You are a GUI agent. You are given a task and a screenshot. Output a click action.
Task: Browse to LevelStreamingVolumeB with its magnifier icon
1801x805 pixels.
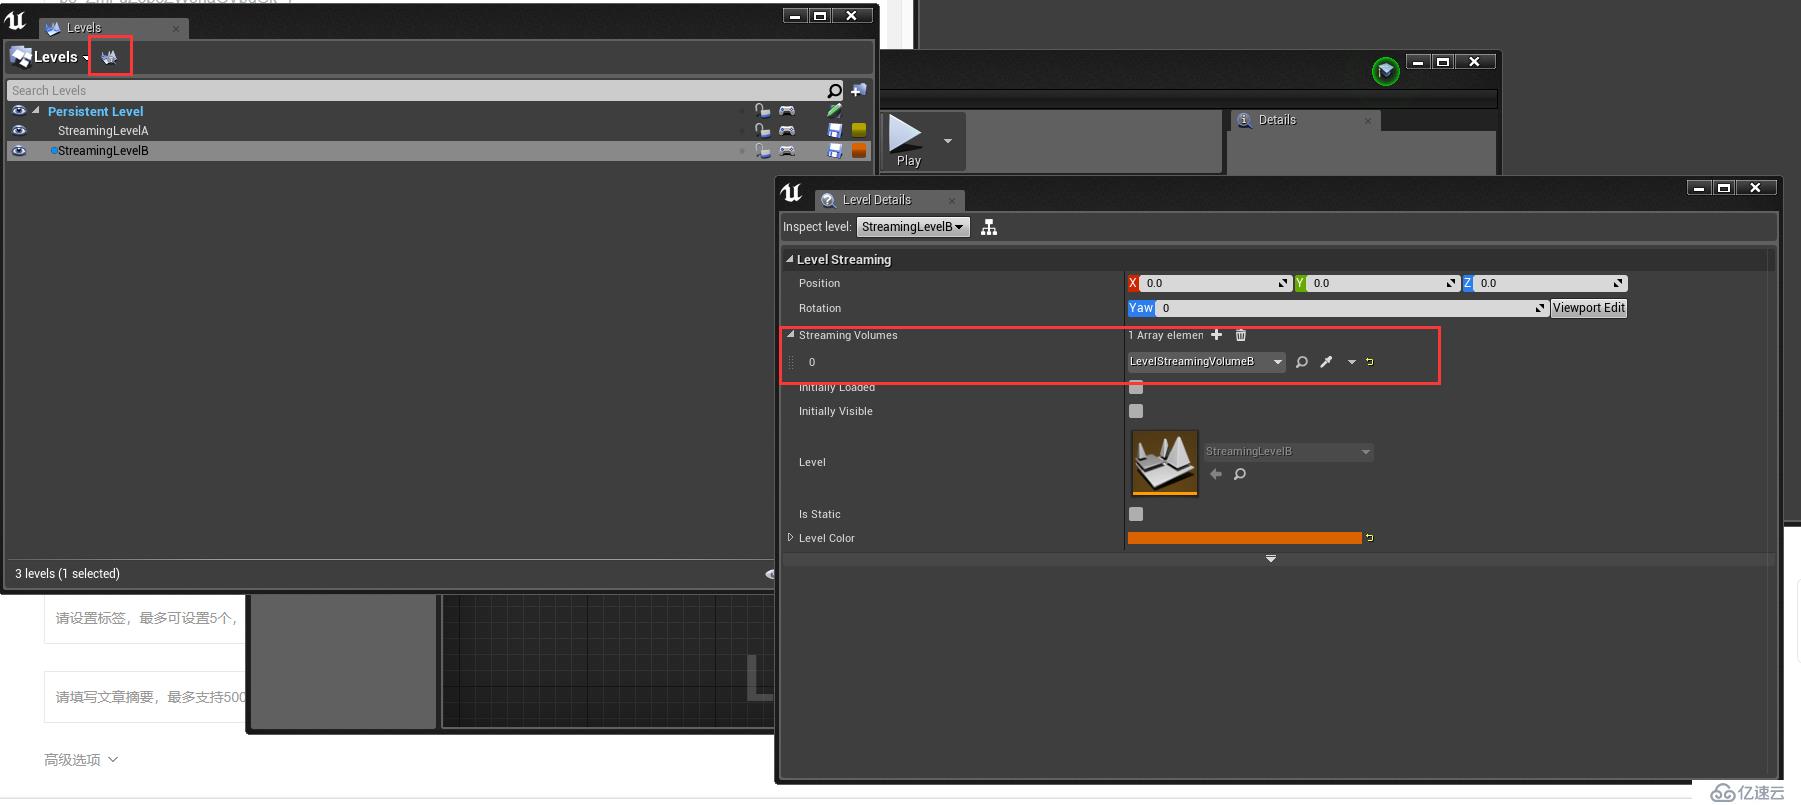point(1302,362)
